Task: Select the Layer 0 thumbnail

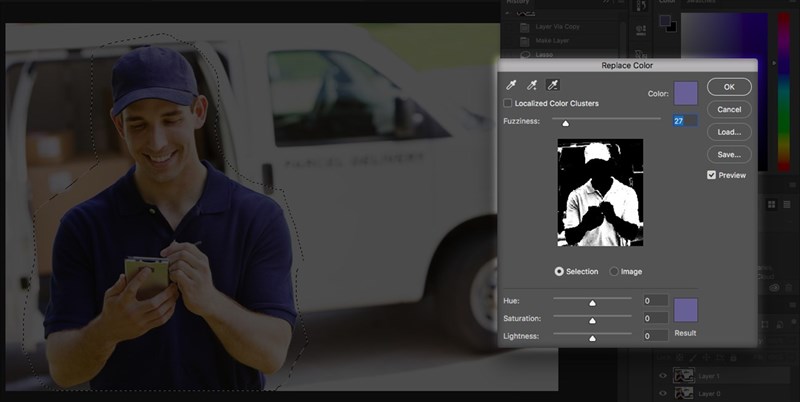Action: (x=683, y=393)
